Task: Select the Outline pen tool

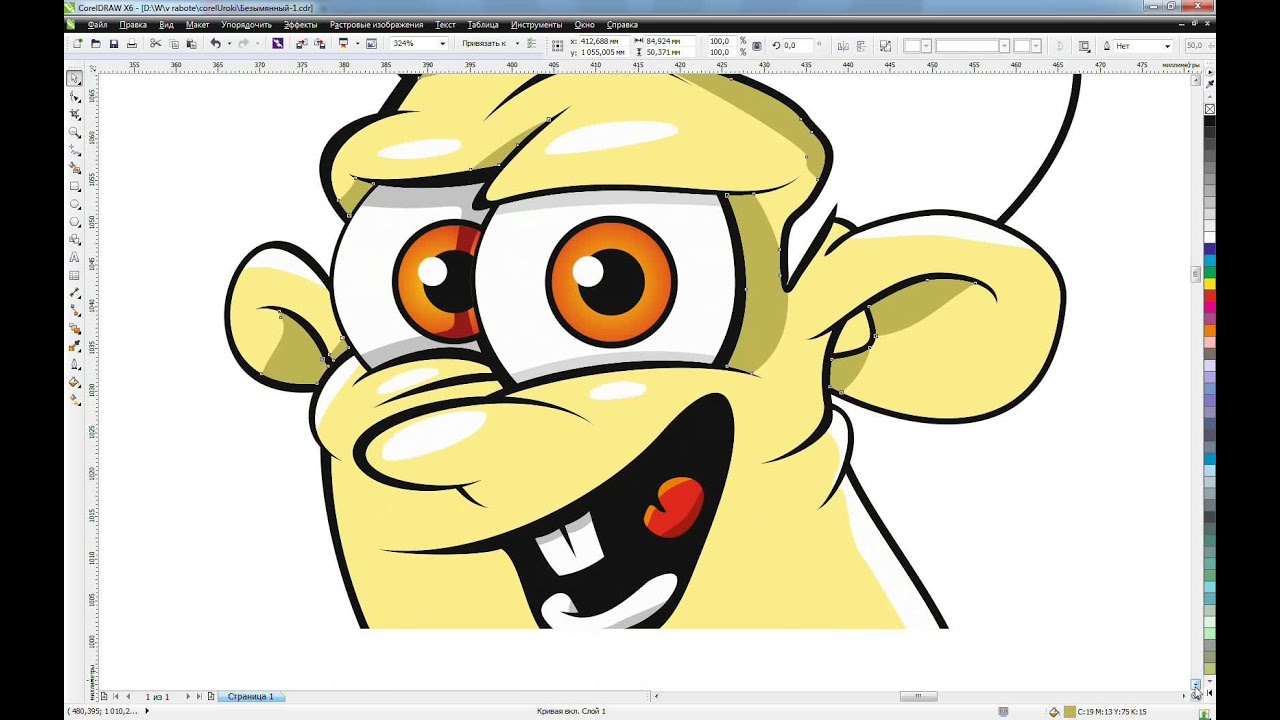Action: [x=75, y=365]
